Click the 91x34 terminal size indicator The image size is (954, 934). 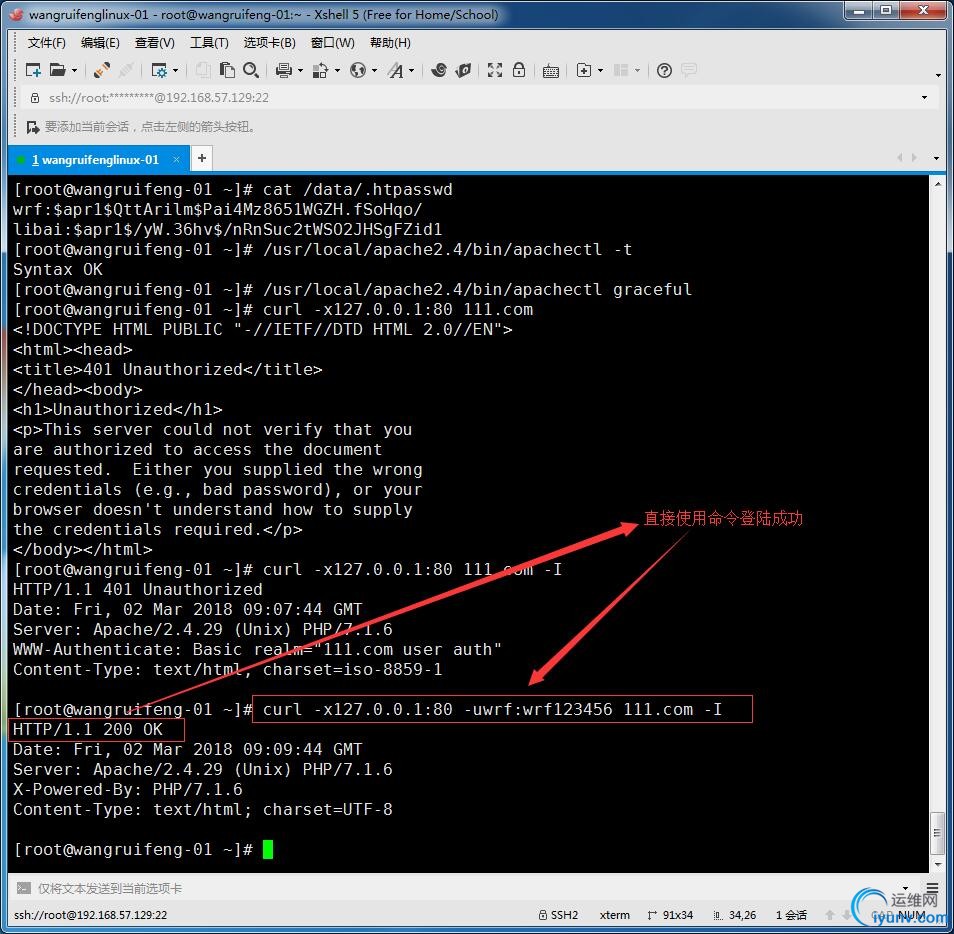670,915
